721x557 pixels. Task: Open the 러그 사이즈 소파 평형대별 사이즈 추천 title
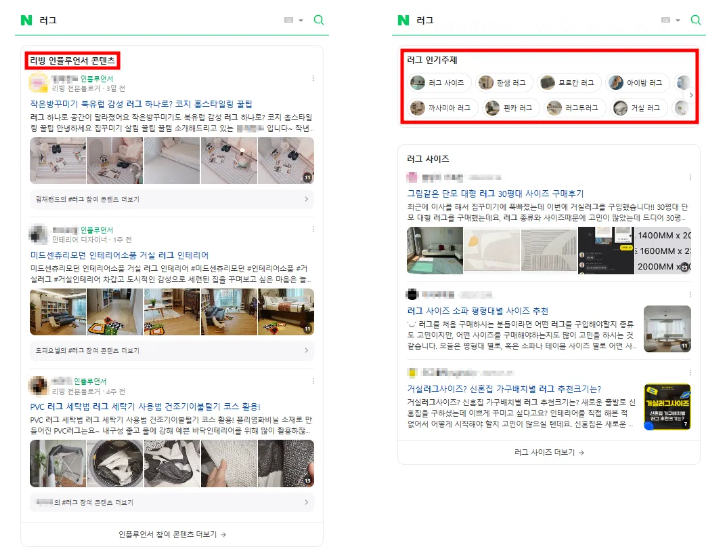477,311
